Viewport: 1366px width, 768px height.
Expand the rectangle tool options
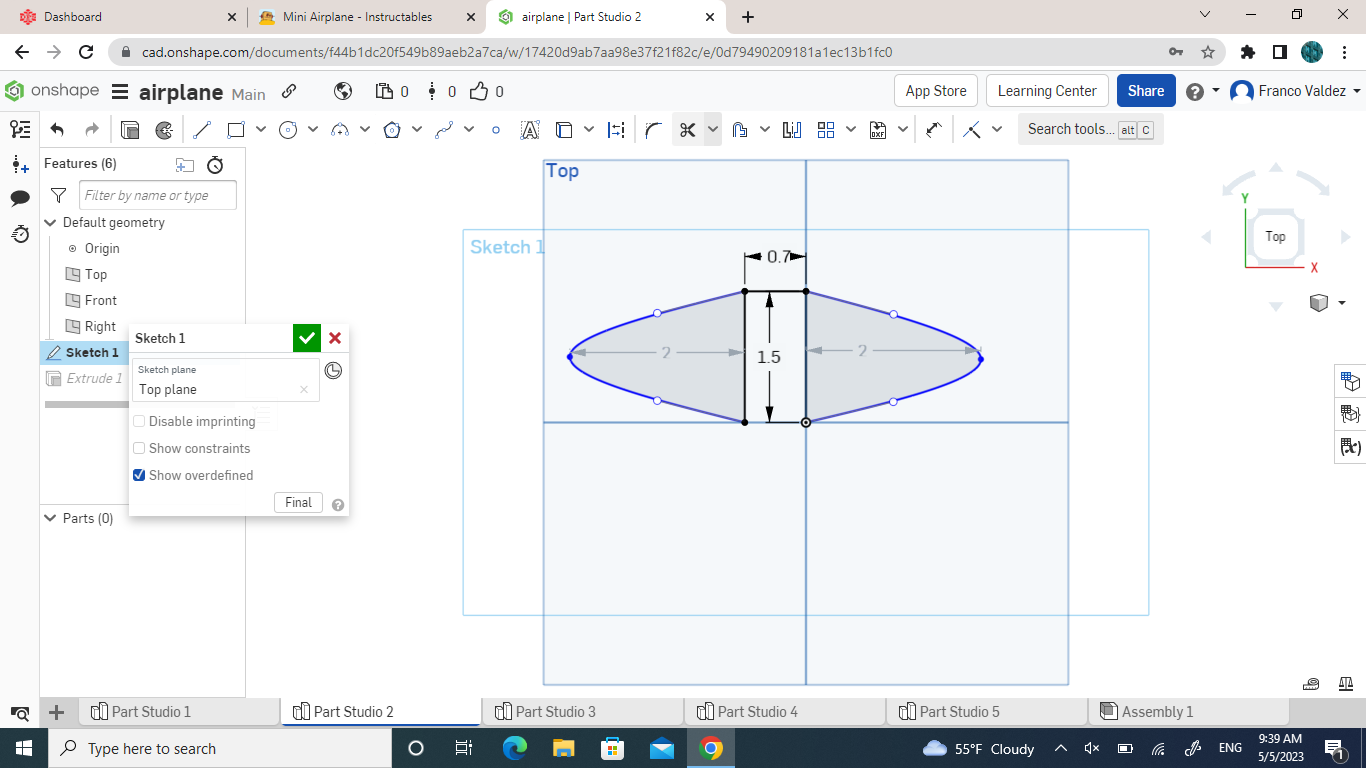coord(260,129)
